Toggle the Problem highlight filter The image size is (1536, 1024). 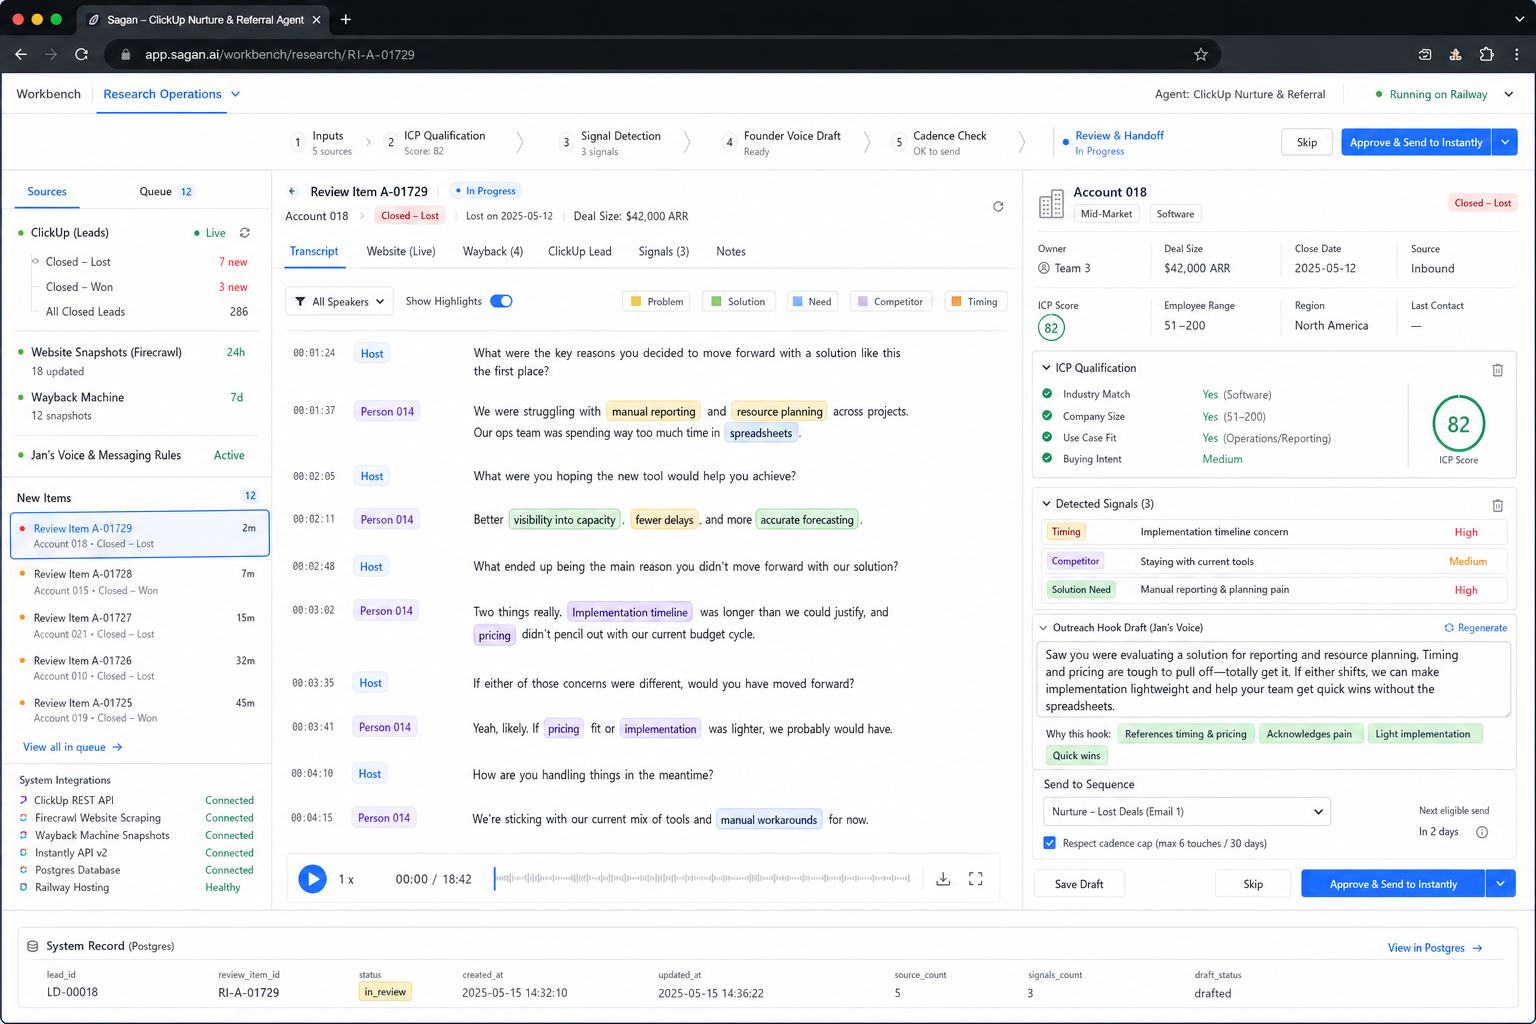(656, 301)
